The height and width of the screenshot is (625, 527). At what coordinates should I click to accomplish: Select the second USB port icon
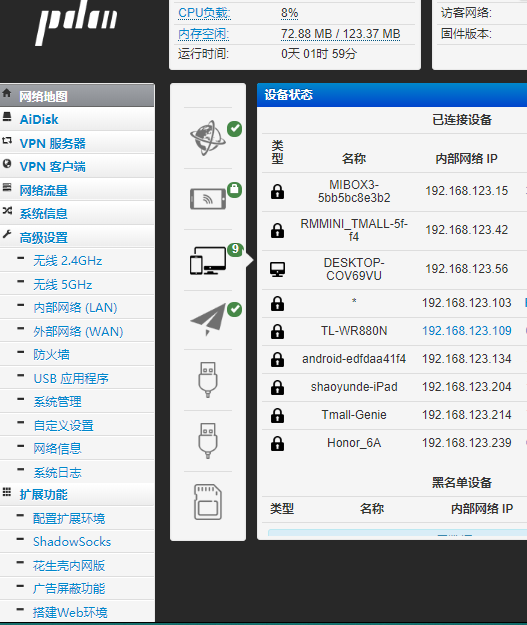coord(208,441)
